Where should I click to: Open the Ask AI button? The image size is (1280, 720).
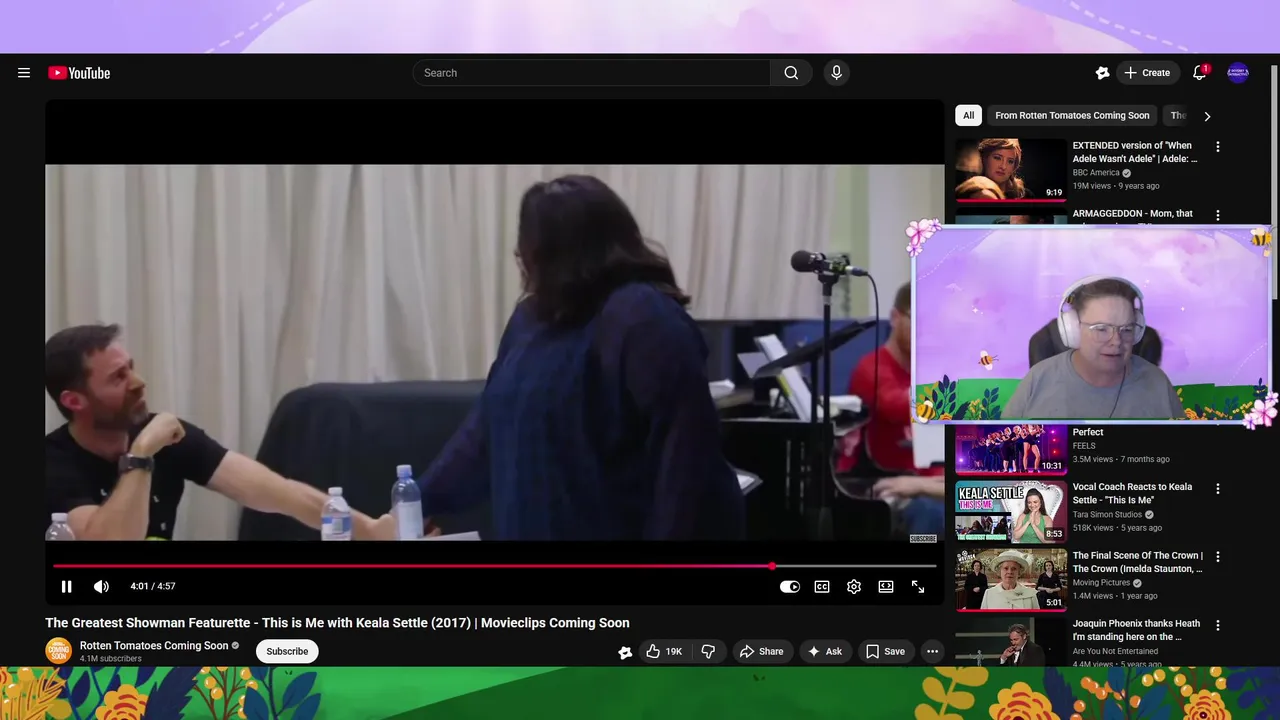[x=825, y=651]
